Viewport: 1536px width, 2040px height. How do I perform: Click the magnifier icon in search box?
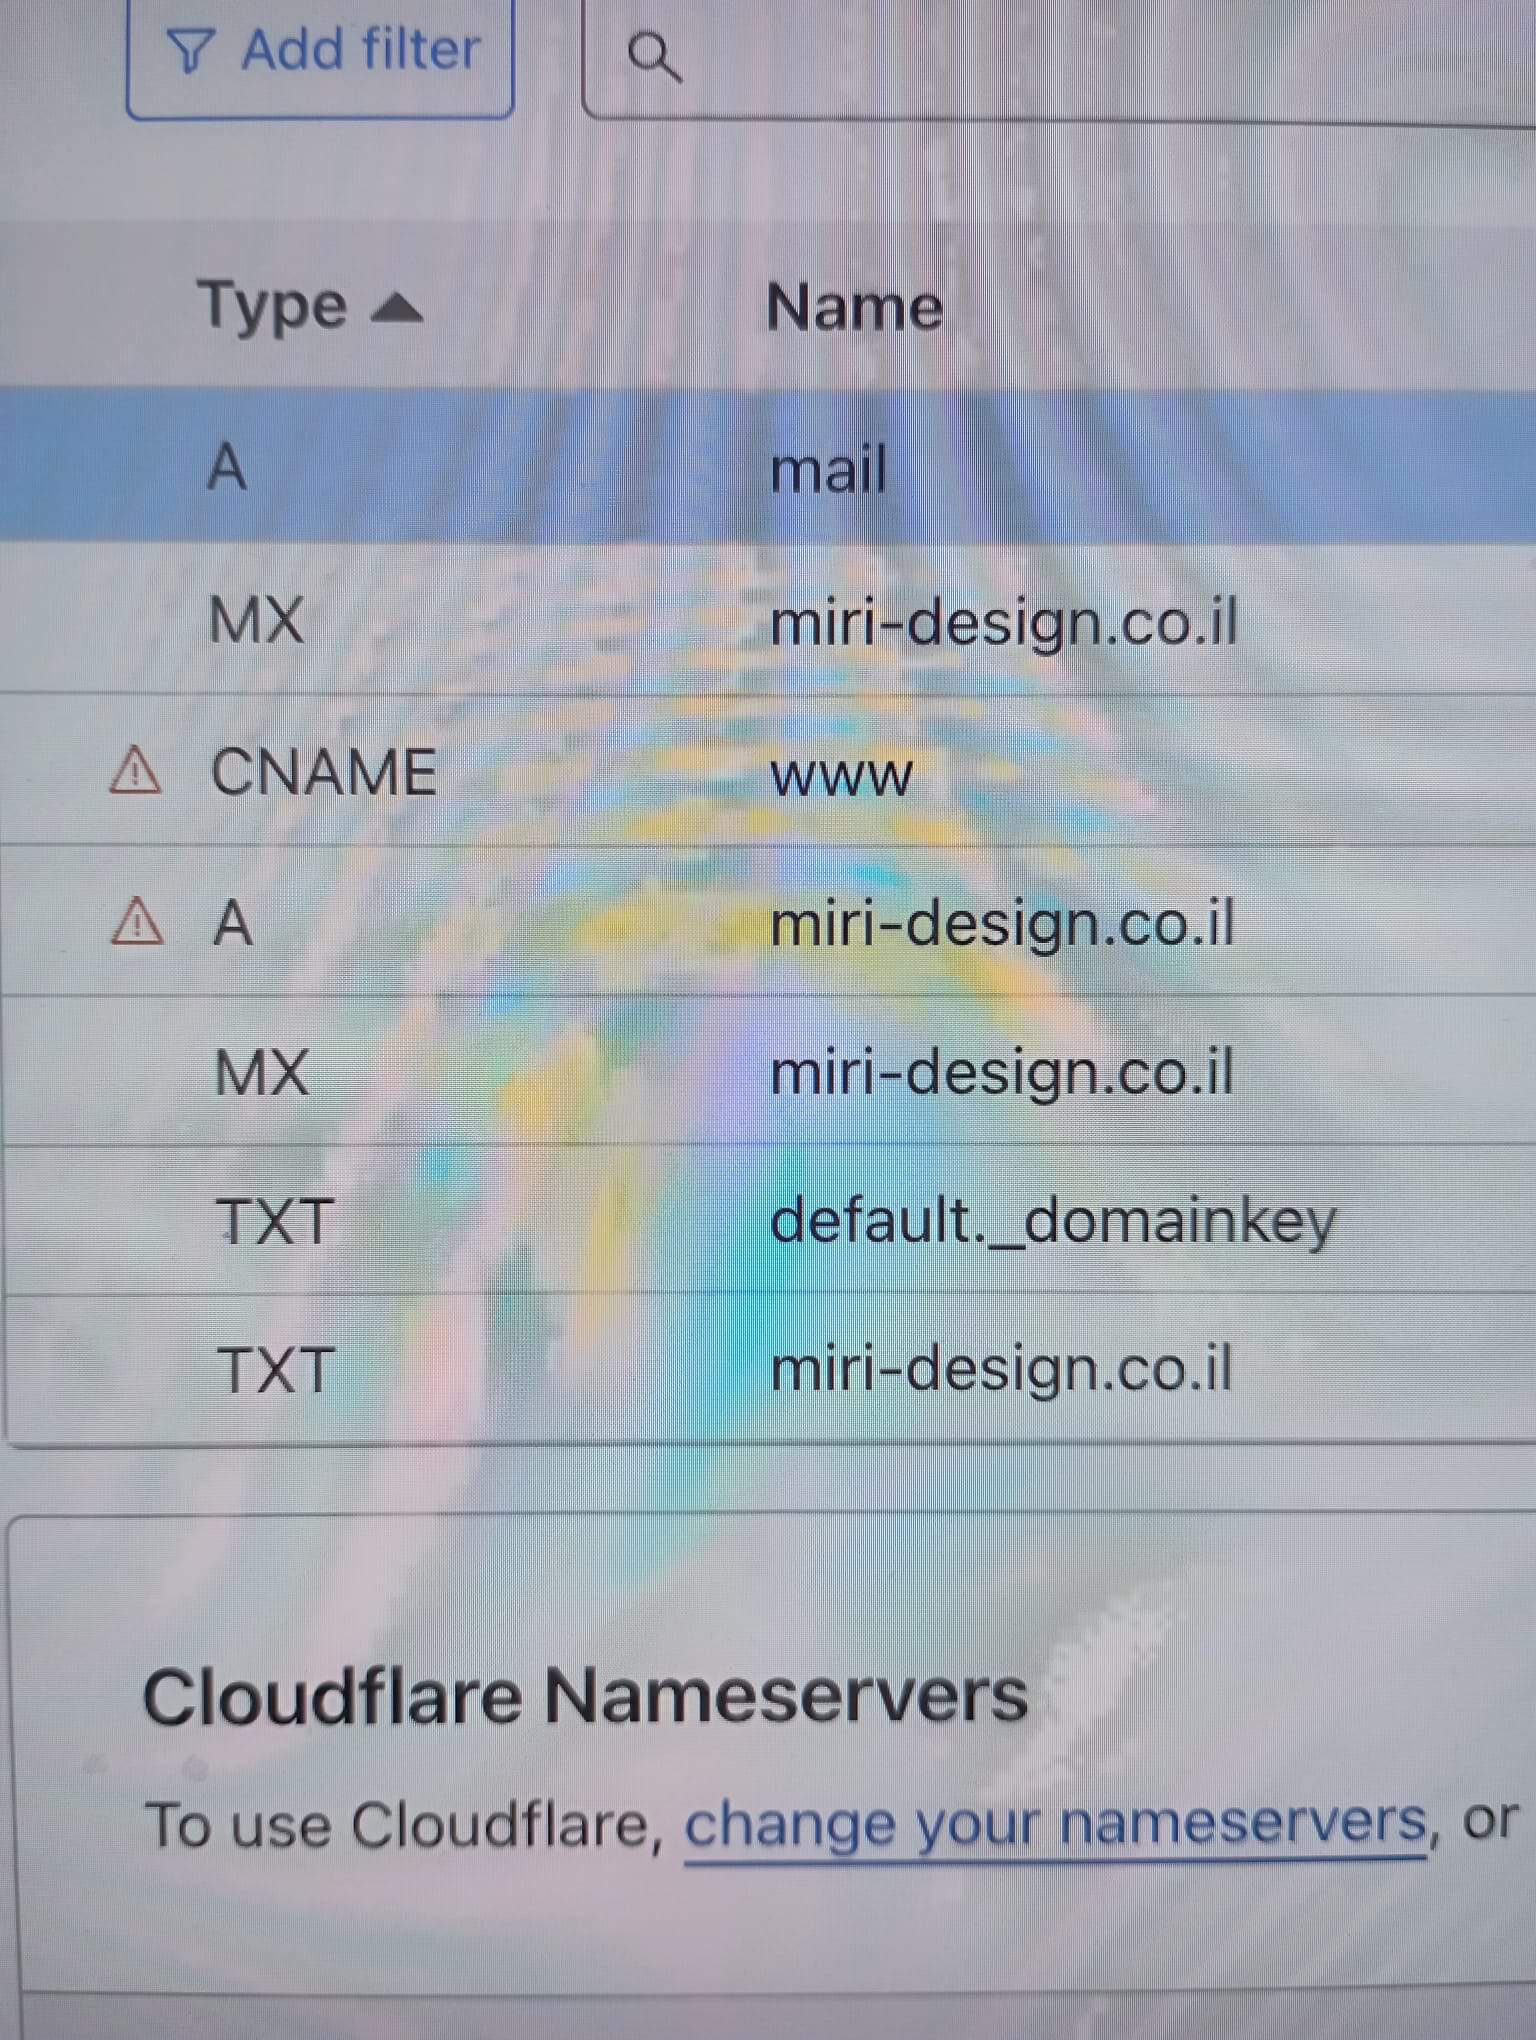click(x=654, y=57)
